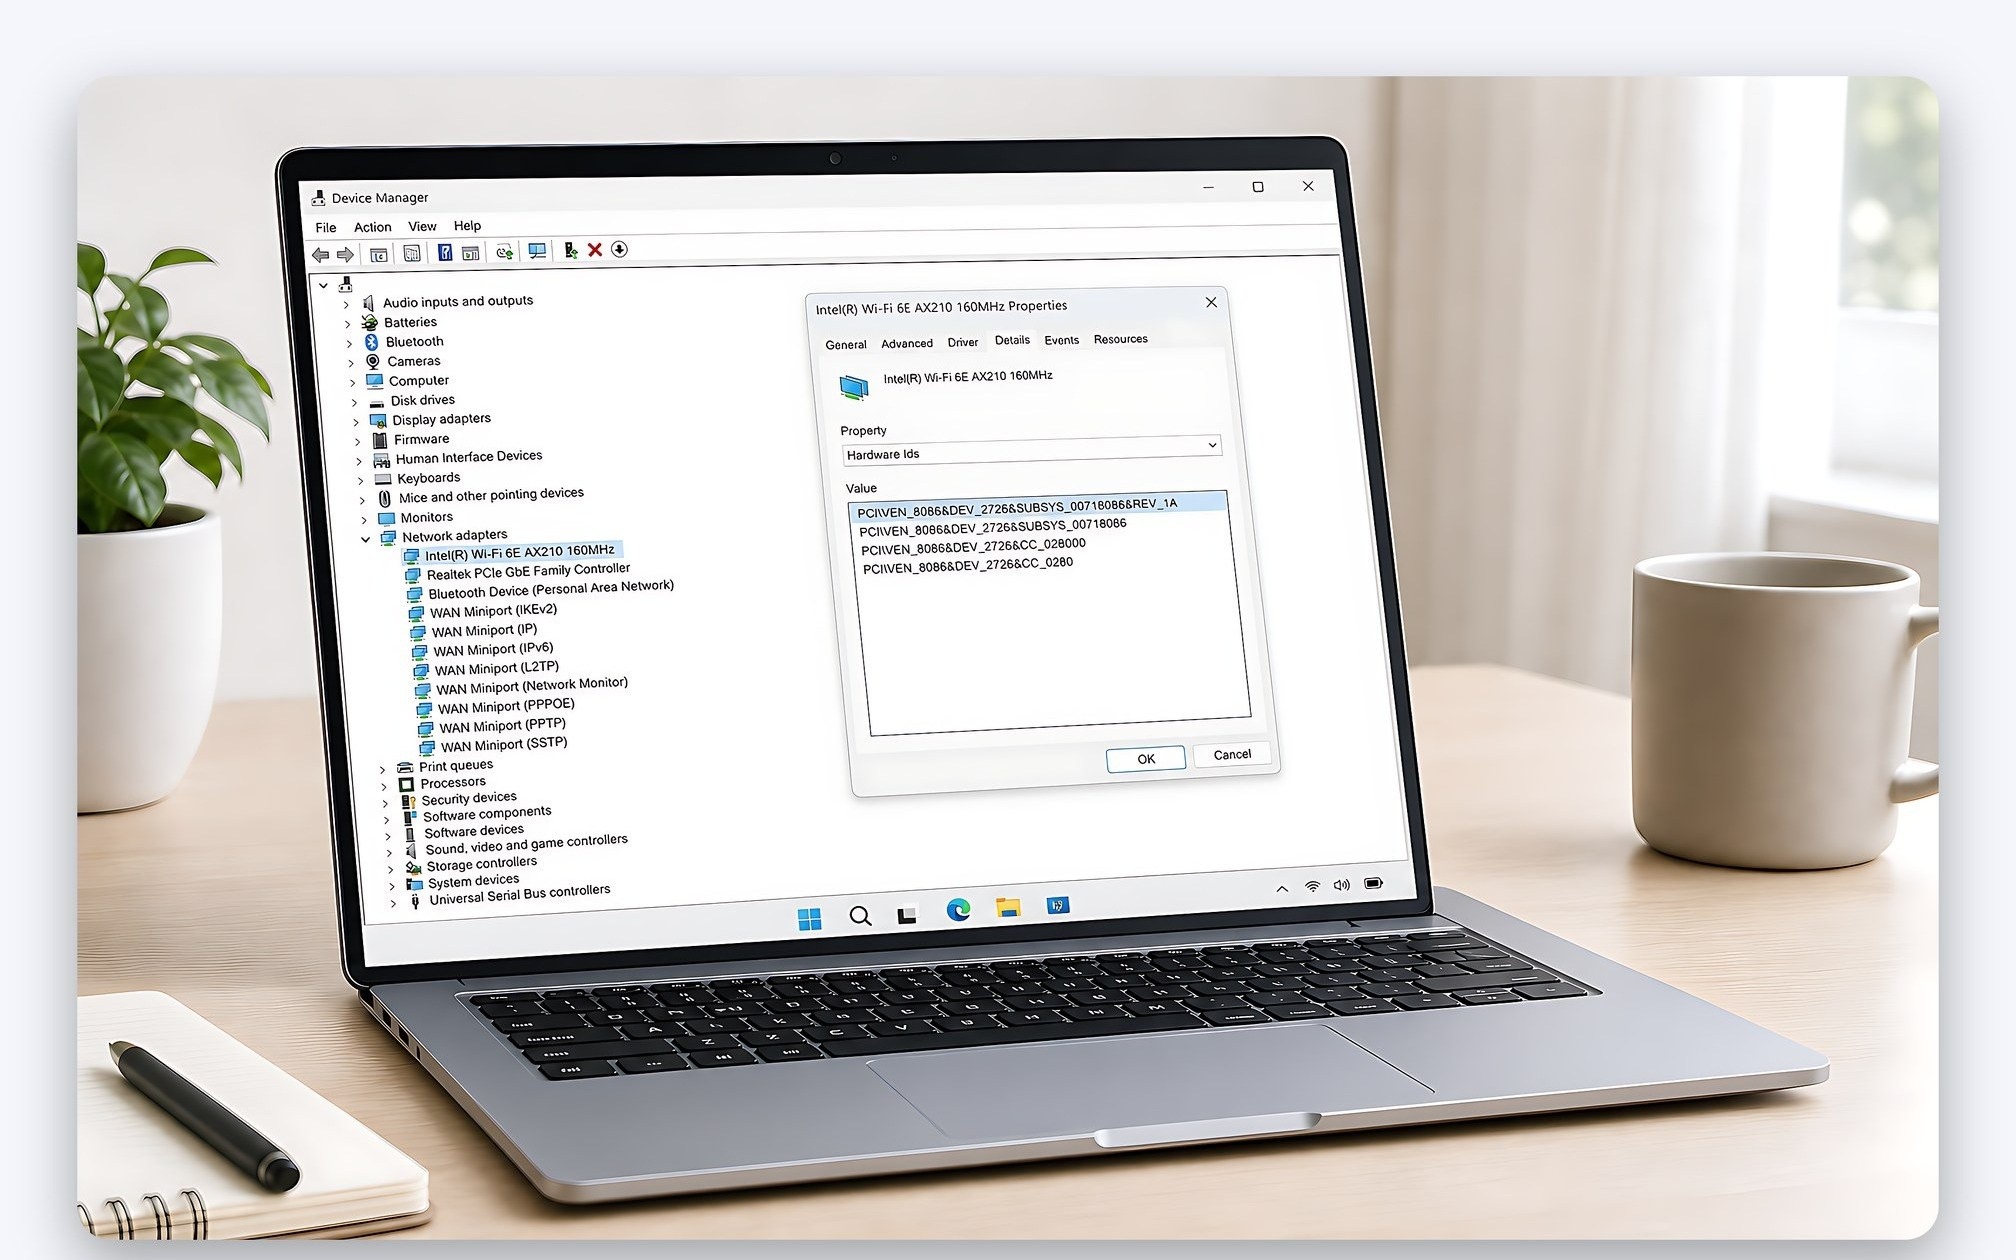Click the Forward arrow in Device Manager toolbar
2016x1260 pixels.
point(346,255)
